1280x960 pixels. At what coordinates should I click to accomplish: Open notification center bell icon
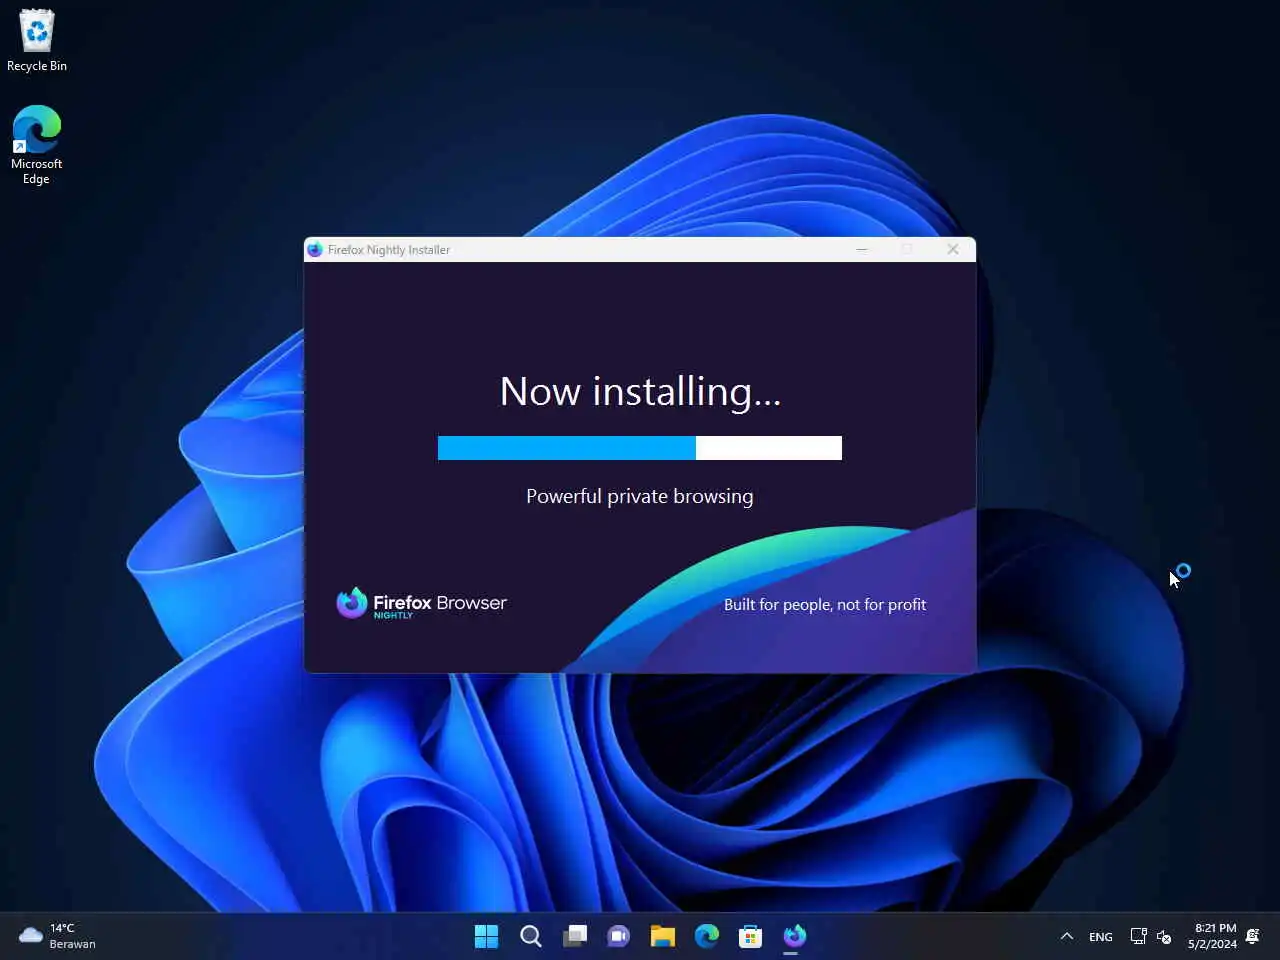tap(1253, 936)
